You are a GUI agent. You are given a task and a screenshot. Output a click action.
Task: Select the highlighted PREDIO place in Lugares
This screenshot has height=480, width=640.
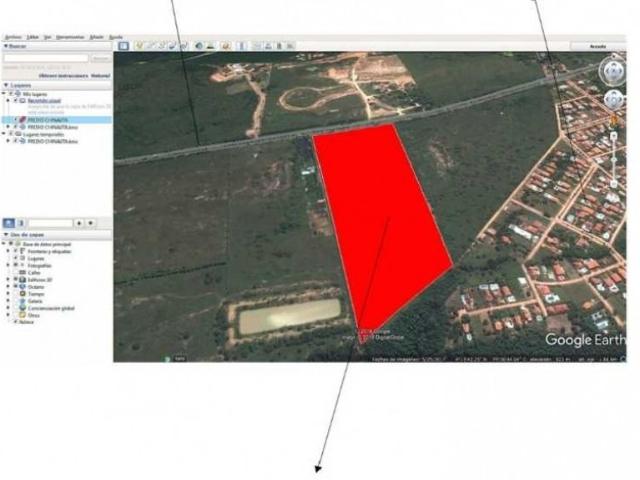pyautogui.click(x=57, y=120)
